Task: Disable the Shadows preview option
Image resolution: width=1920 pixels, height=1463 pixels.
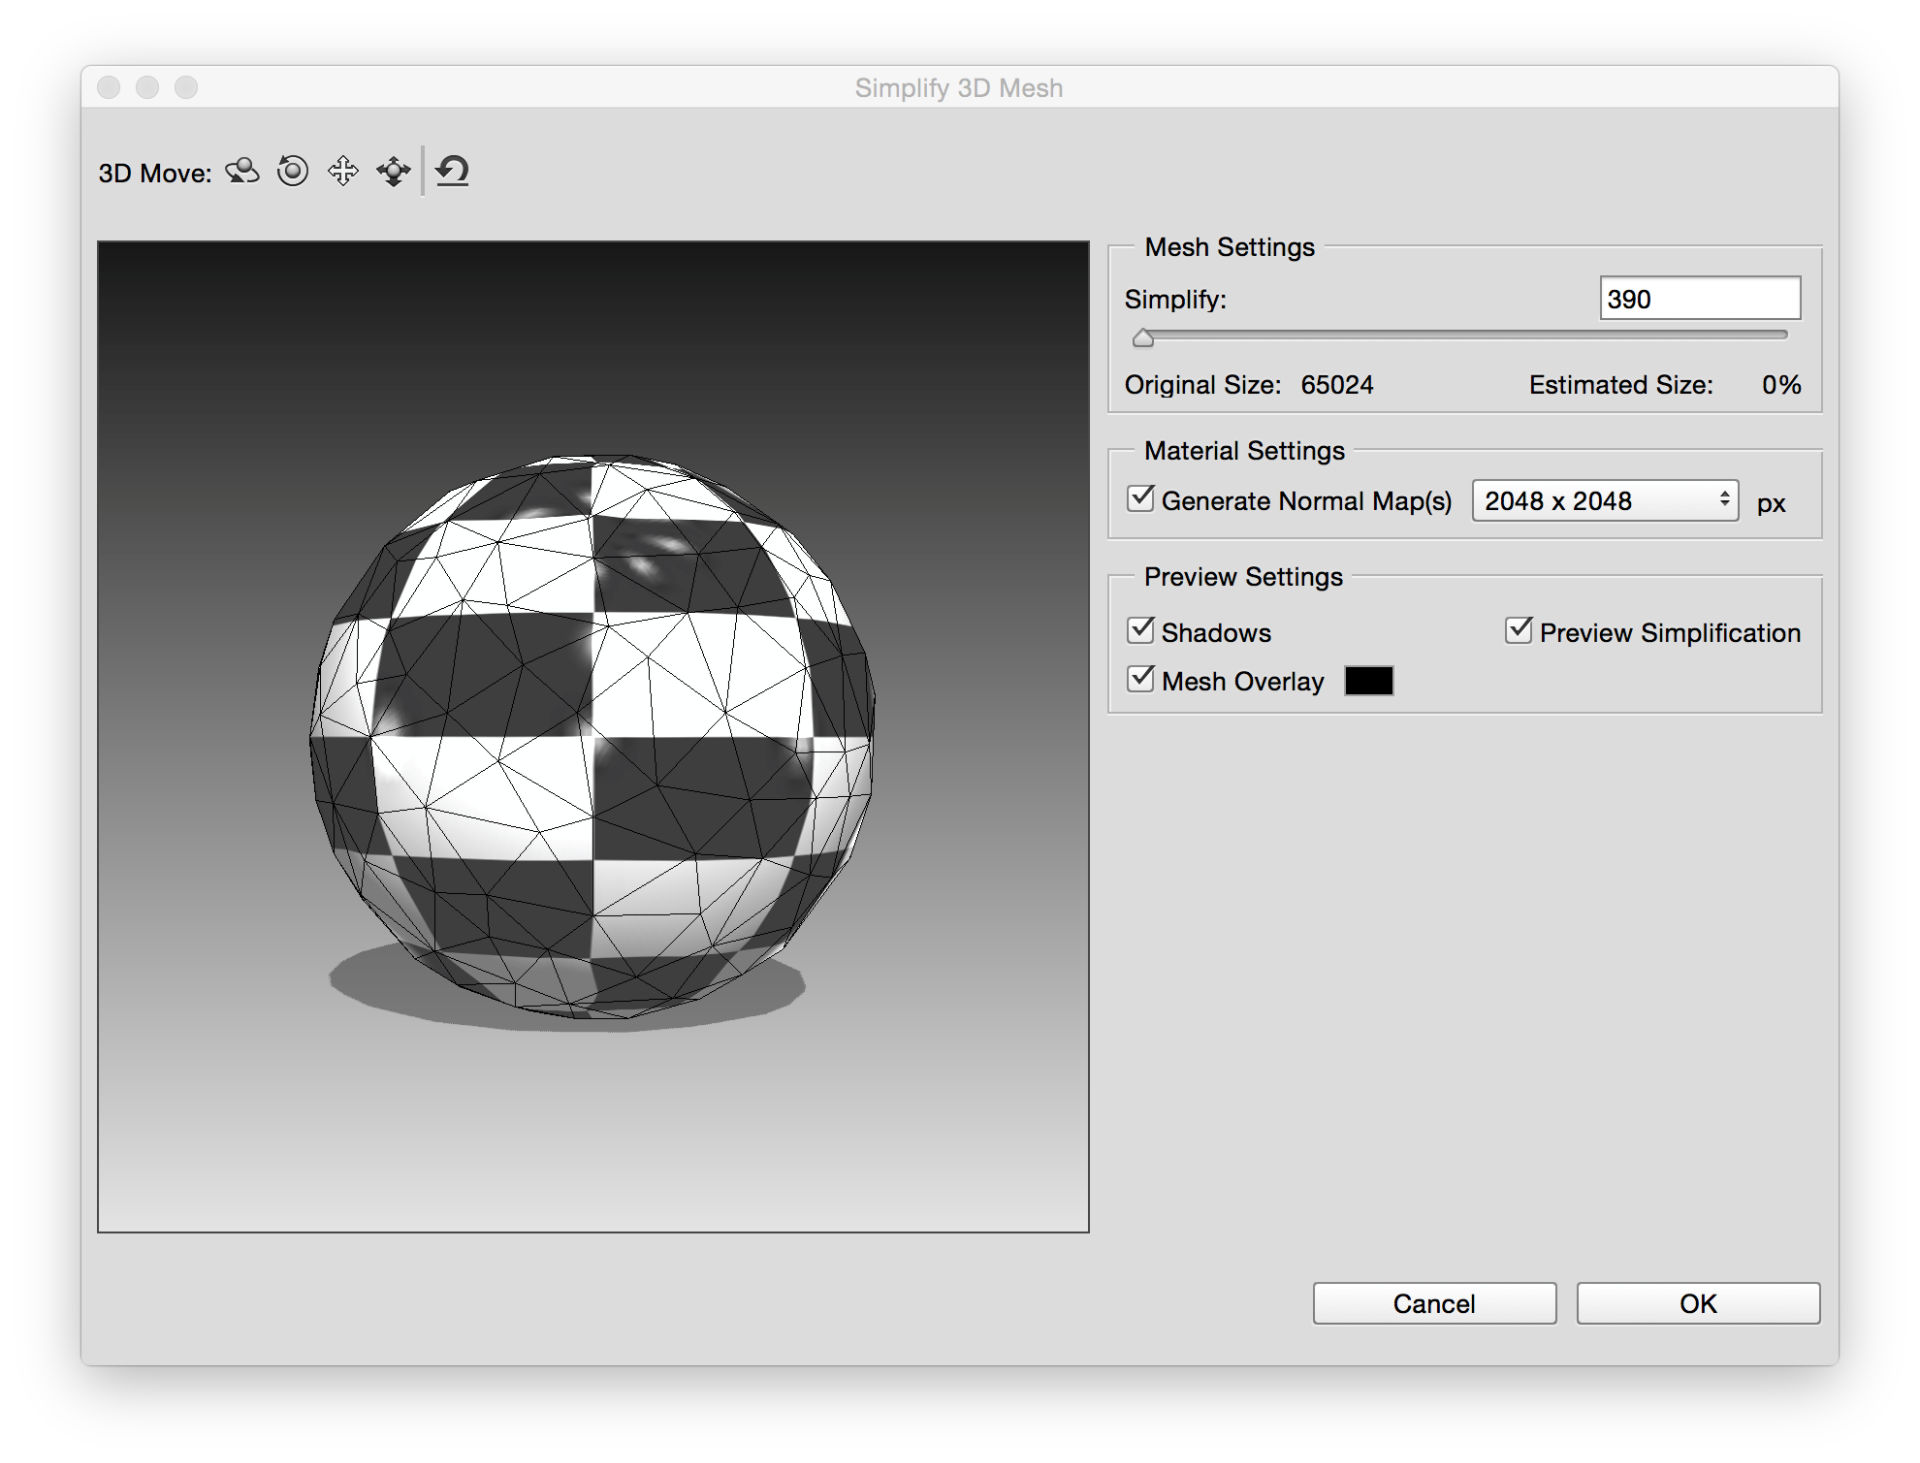Action: [x=1139, y=630]
